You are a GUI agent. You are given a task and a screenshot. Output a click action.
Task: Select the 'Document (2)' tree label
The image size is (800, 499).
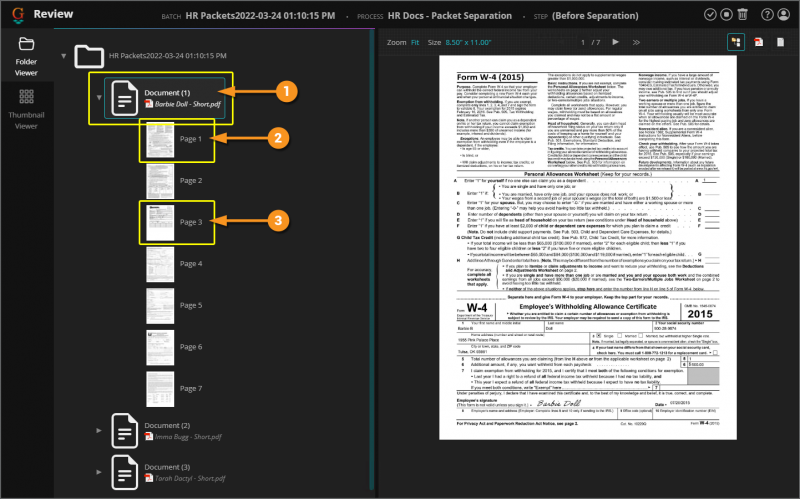(x=167, y=425)
